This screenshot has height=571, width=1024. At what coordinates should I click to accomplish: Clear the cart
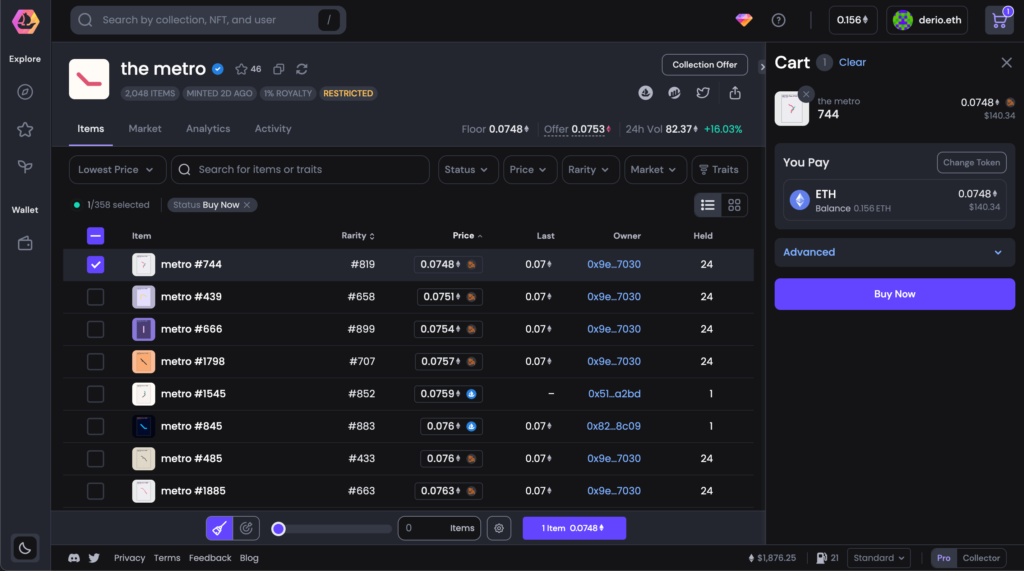[852, 63]
